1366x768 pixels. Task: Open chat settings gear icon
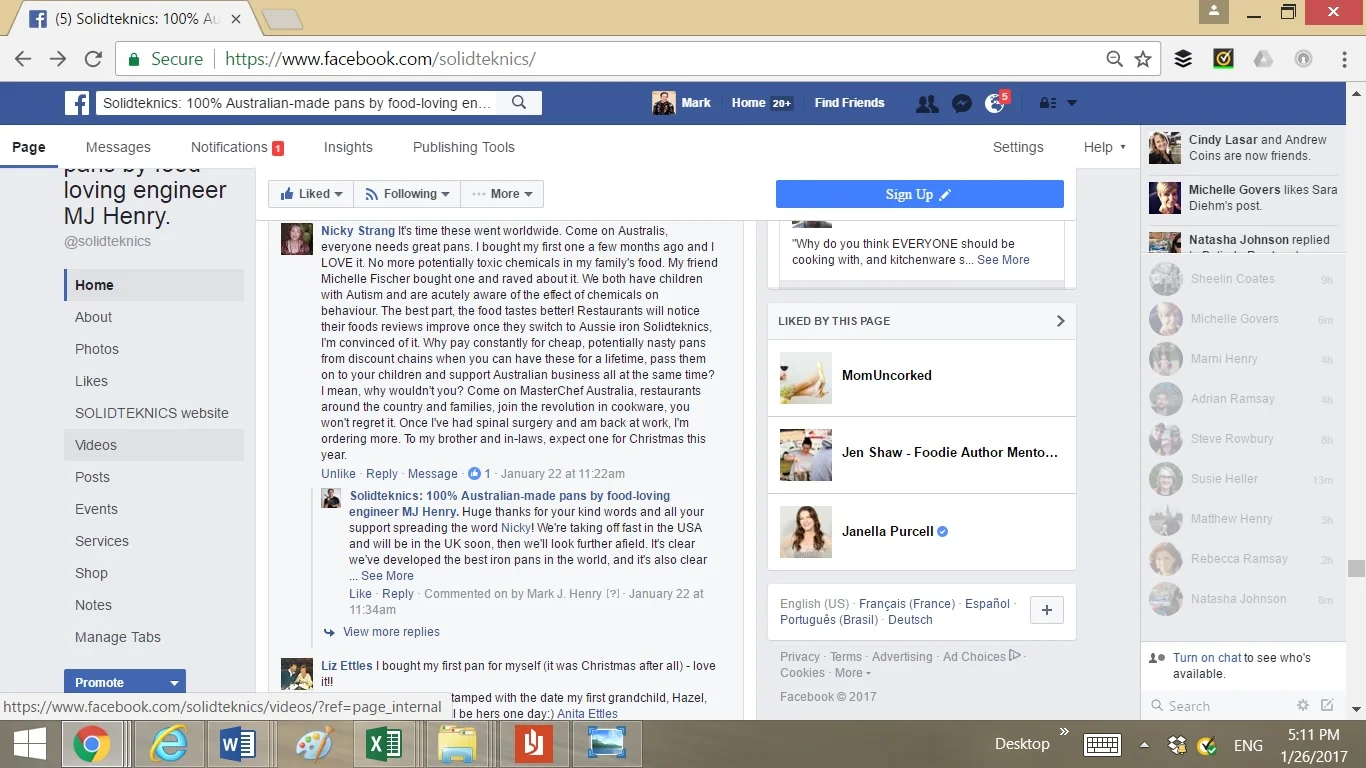[1302, 705]
